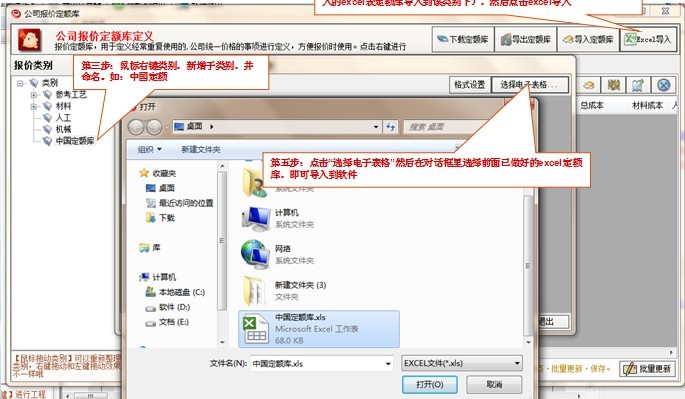Expand the arrow after 桌面 breadcrumb
This screenshot has height=399, width=685.
pyautogui.click(x=211, y=127)
